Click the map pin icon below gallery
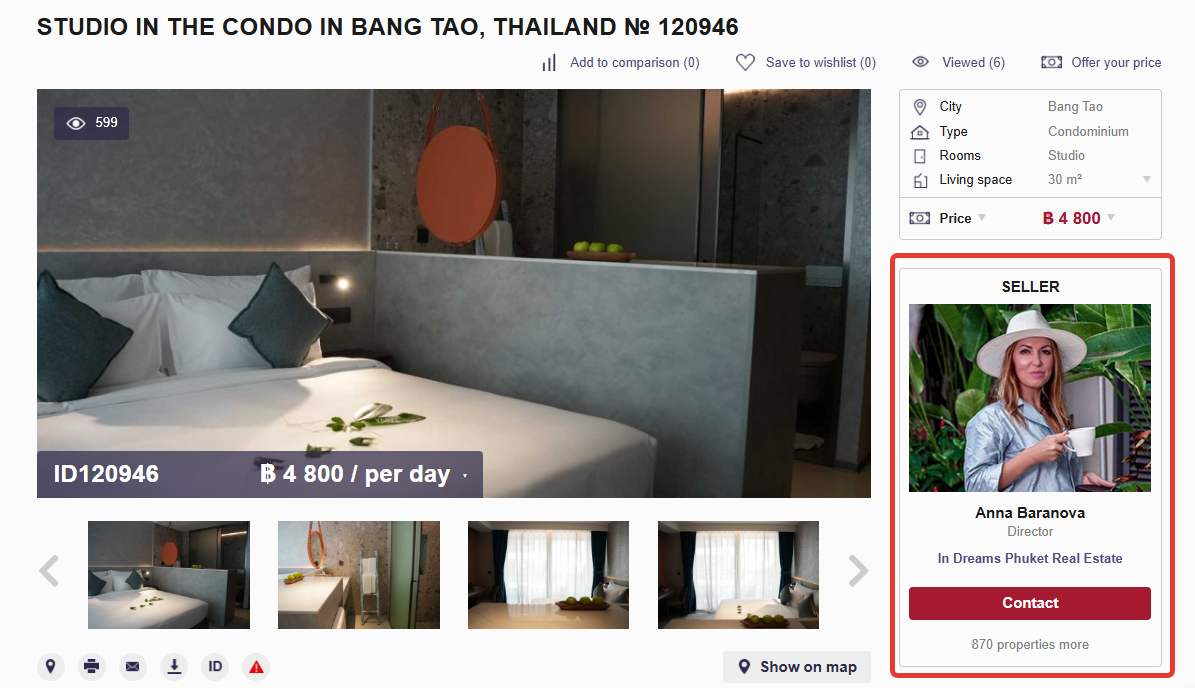1195x688 pixels. [50, 667]
